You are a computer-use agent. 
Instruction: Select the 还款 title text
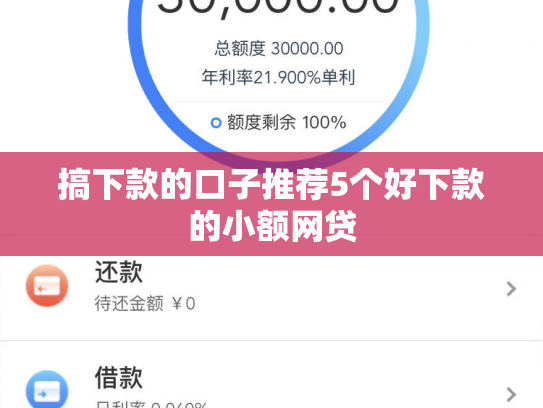pyautogui.click(x=119, y=272)
